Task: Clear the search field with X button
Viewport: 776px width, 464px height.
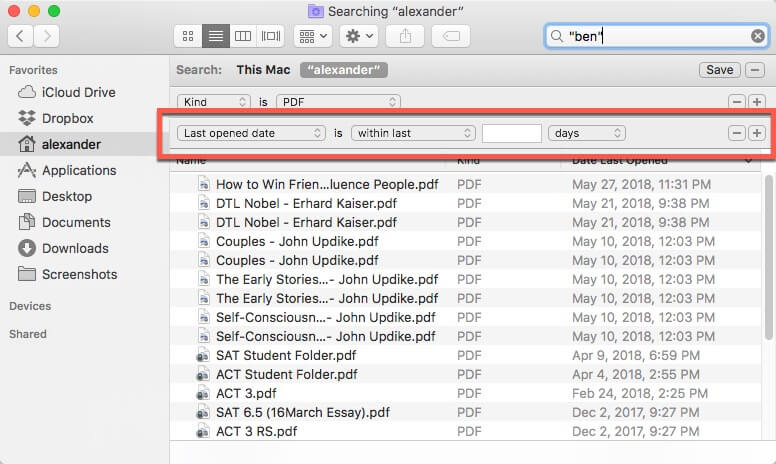Action: coord(758,36)
